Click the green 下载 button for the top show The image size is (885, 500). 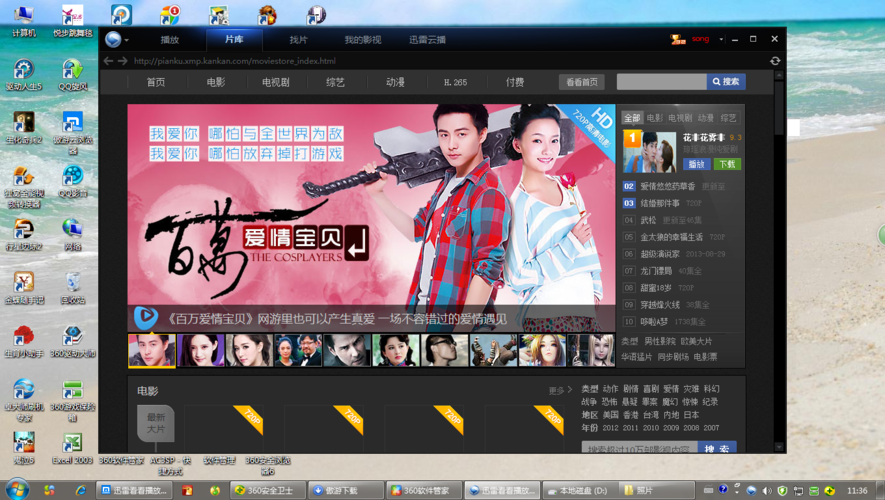click(x=727, y=164)
